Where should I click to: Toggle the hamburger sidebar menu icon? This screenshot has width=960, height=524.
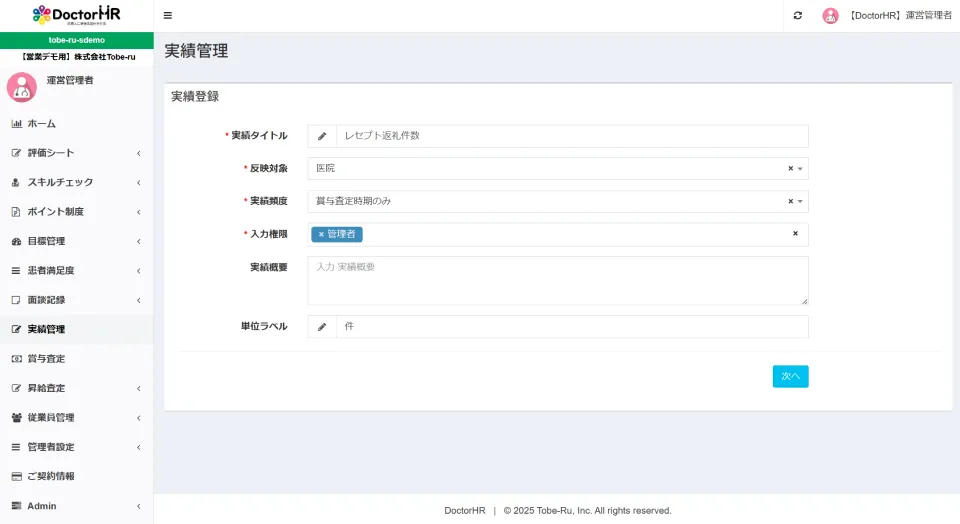168,15
